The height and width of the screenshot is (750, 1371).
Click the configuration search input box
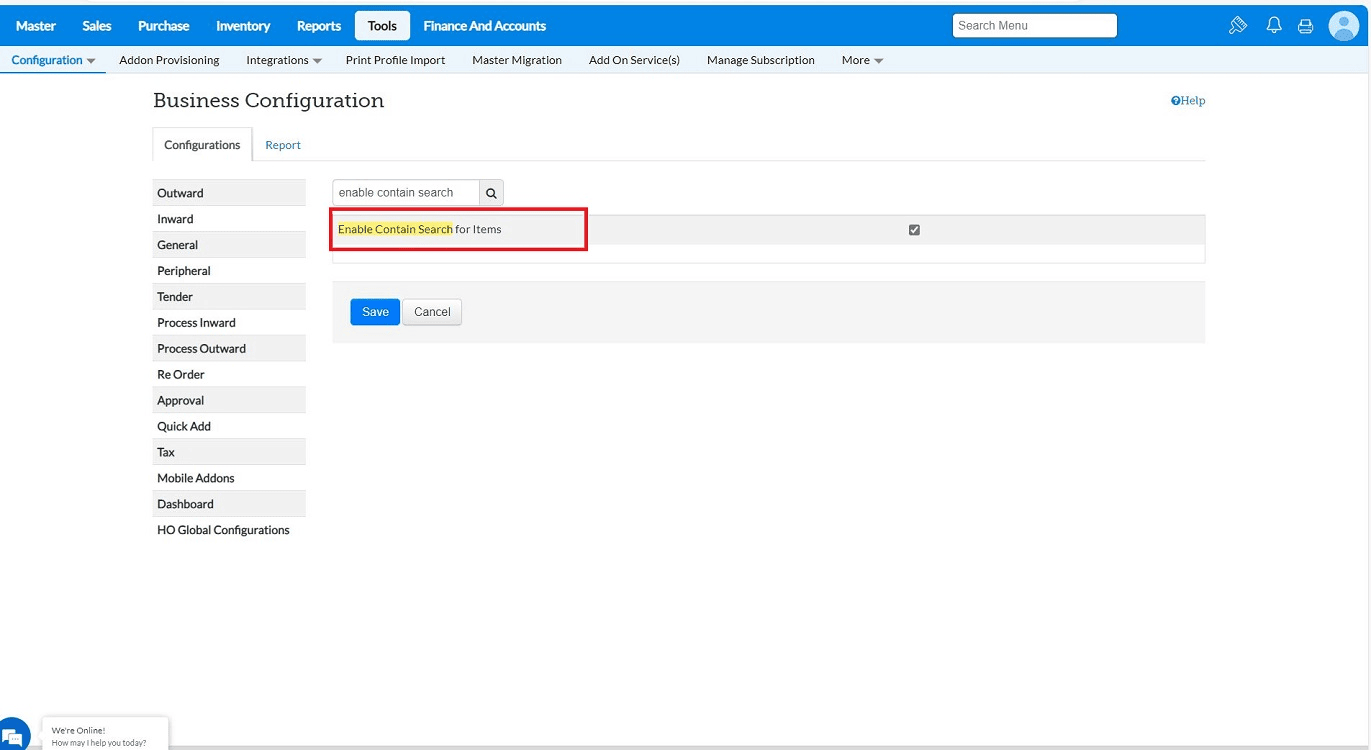point(406,193)
